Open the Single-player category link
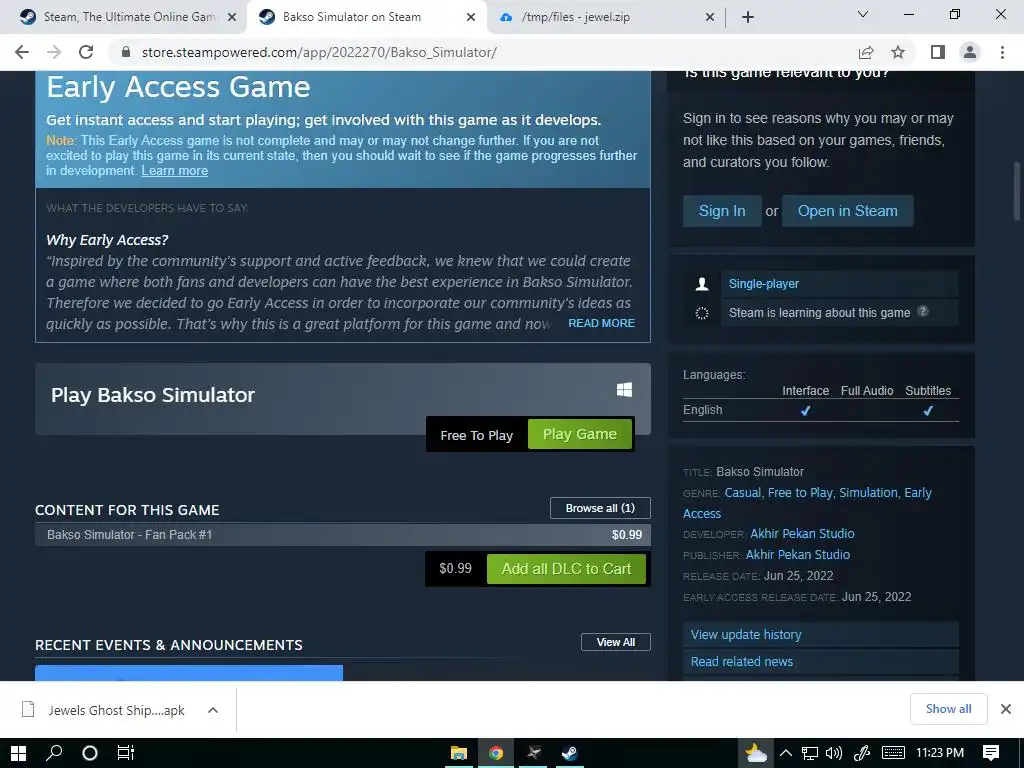 pos(763,283)
